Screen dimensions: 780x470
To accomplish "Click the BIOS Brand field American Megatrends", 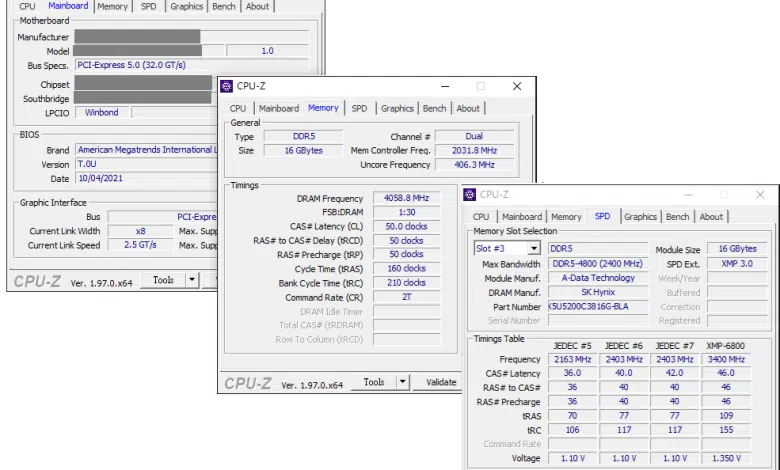I will pyautogui.click(x=146, y=150).
